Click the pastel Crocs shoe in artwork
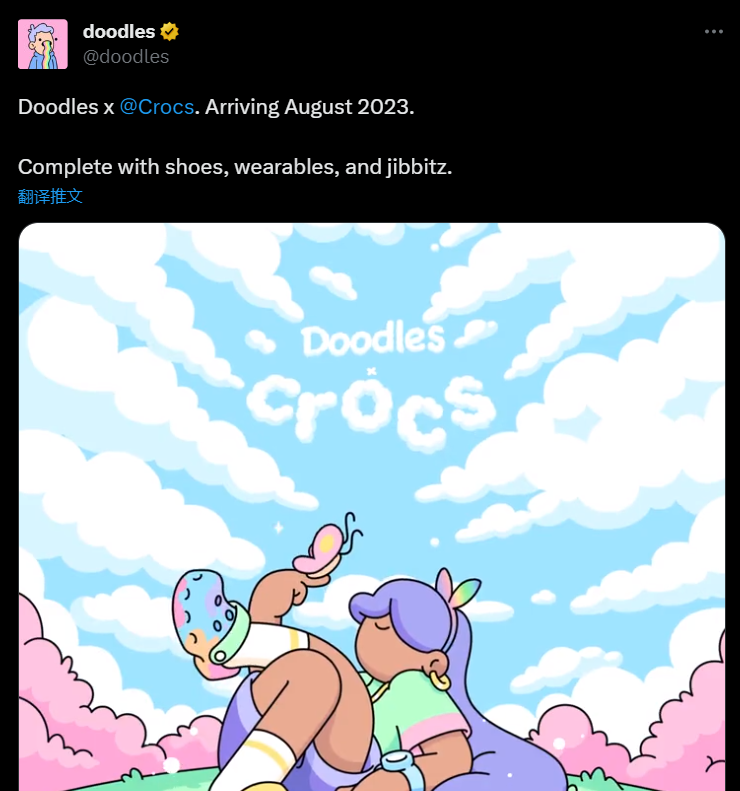This screenshot has height=791, width=740. click(206, 612)
